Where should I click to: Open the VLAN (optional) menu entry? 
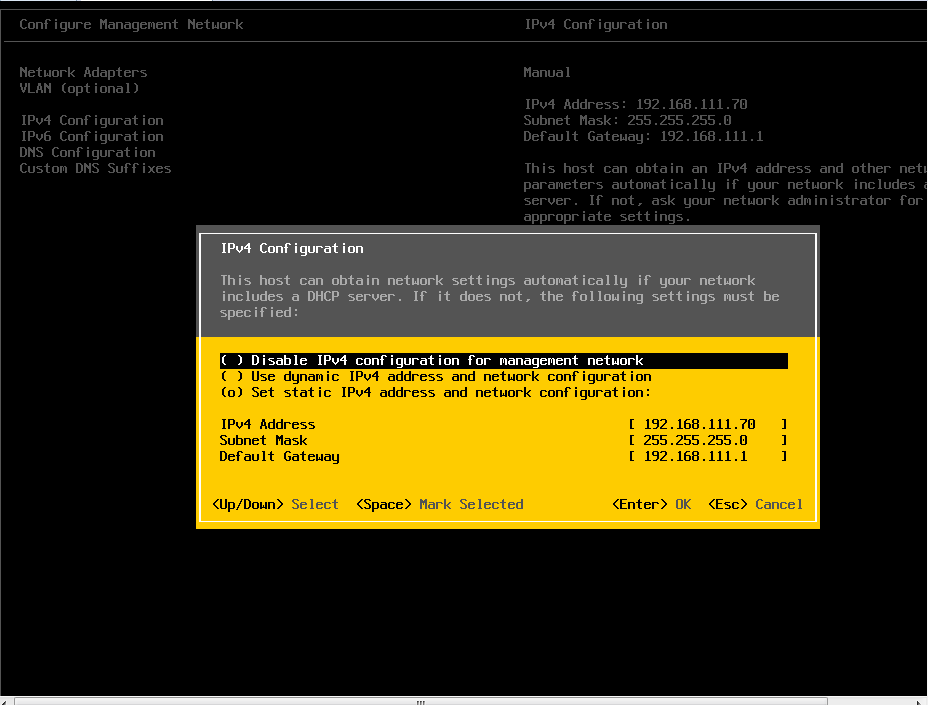pyautogui.click(x=79, y=88)
